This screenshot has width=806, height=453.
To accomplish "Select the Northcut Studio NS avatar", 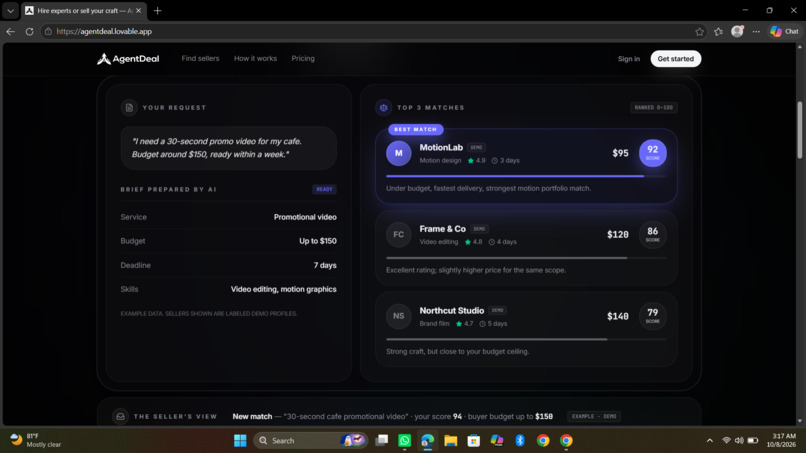I will (x=398, y=316).
